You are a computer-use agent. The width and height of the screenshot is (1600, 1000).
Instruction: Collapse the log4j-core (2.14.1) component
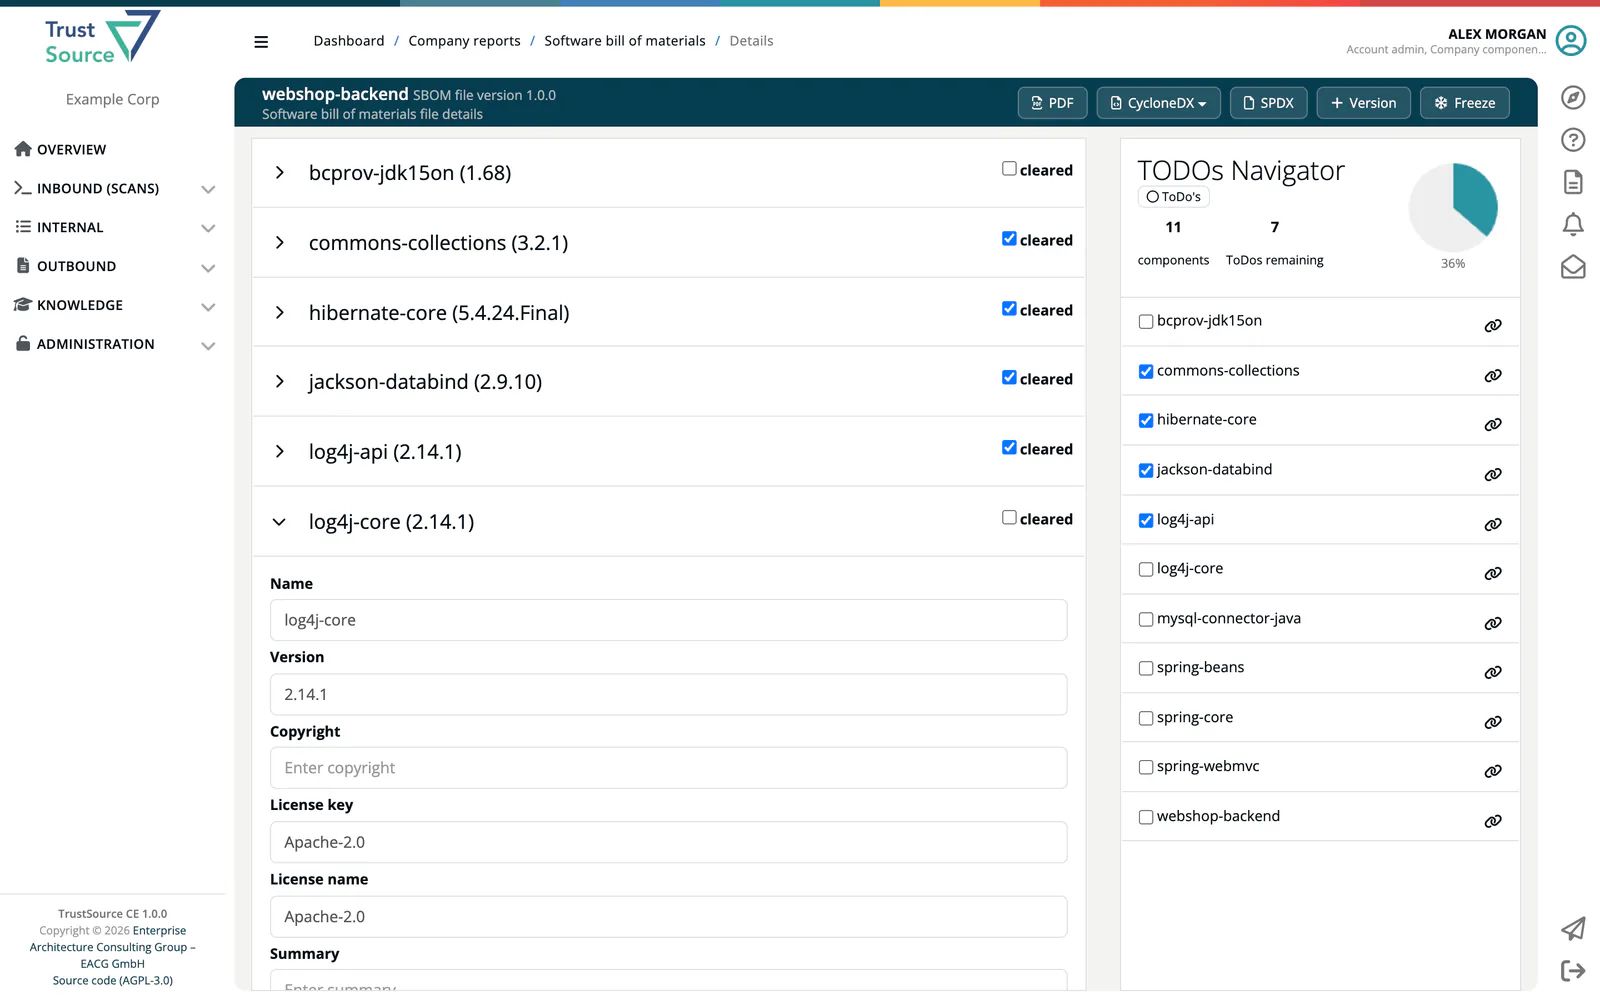pos(280,522)
